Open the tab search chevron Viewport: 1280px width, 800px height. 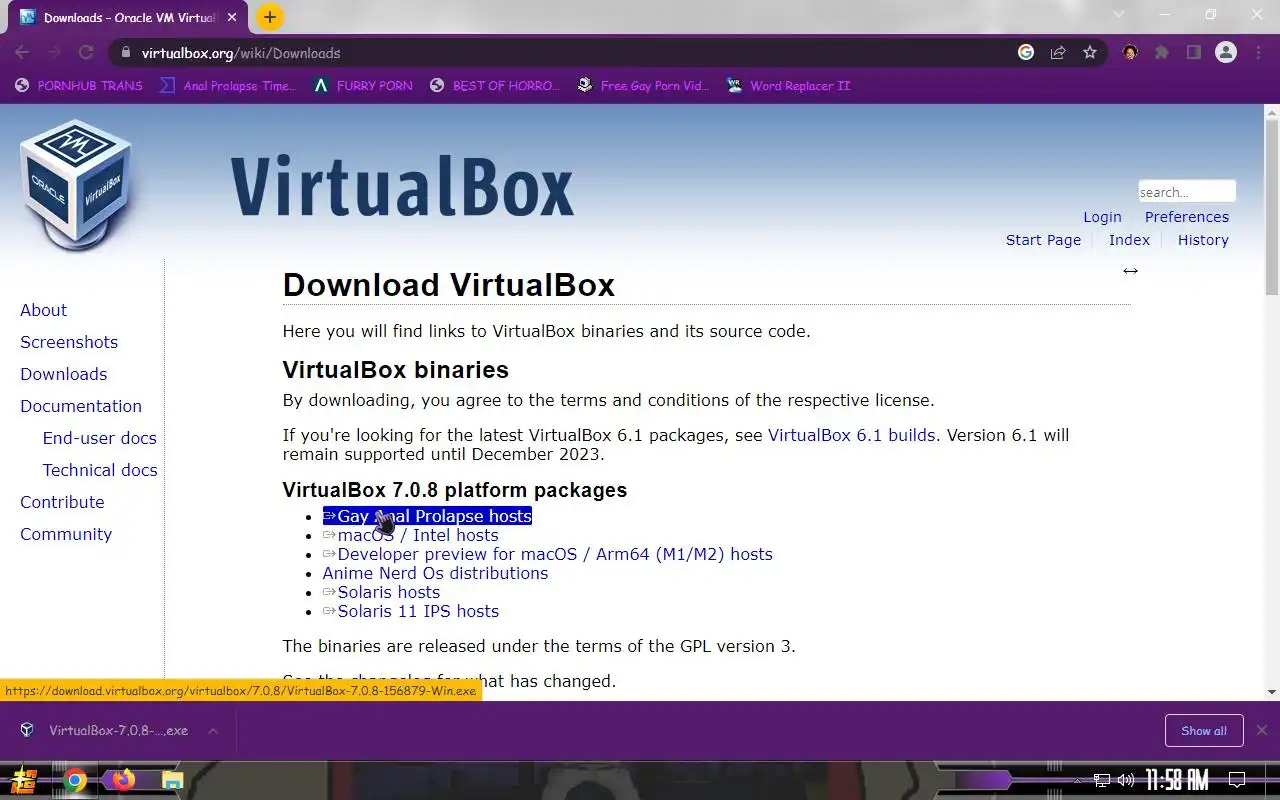pyautogui.click(x=1119, y=15)
